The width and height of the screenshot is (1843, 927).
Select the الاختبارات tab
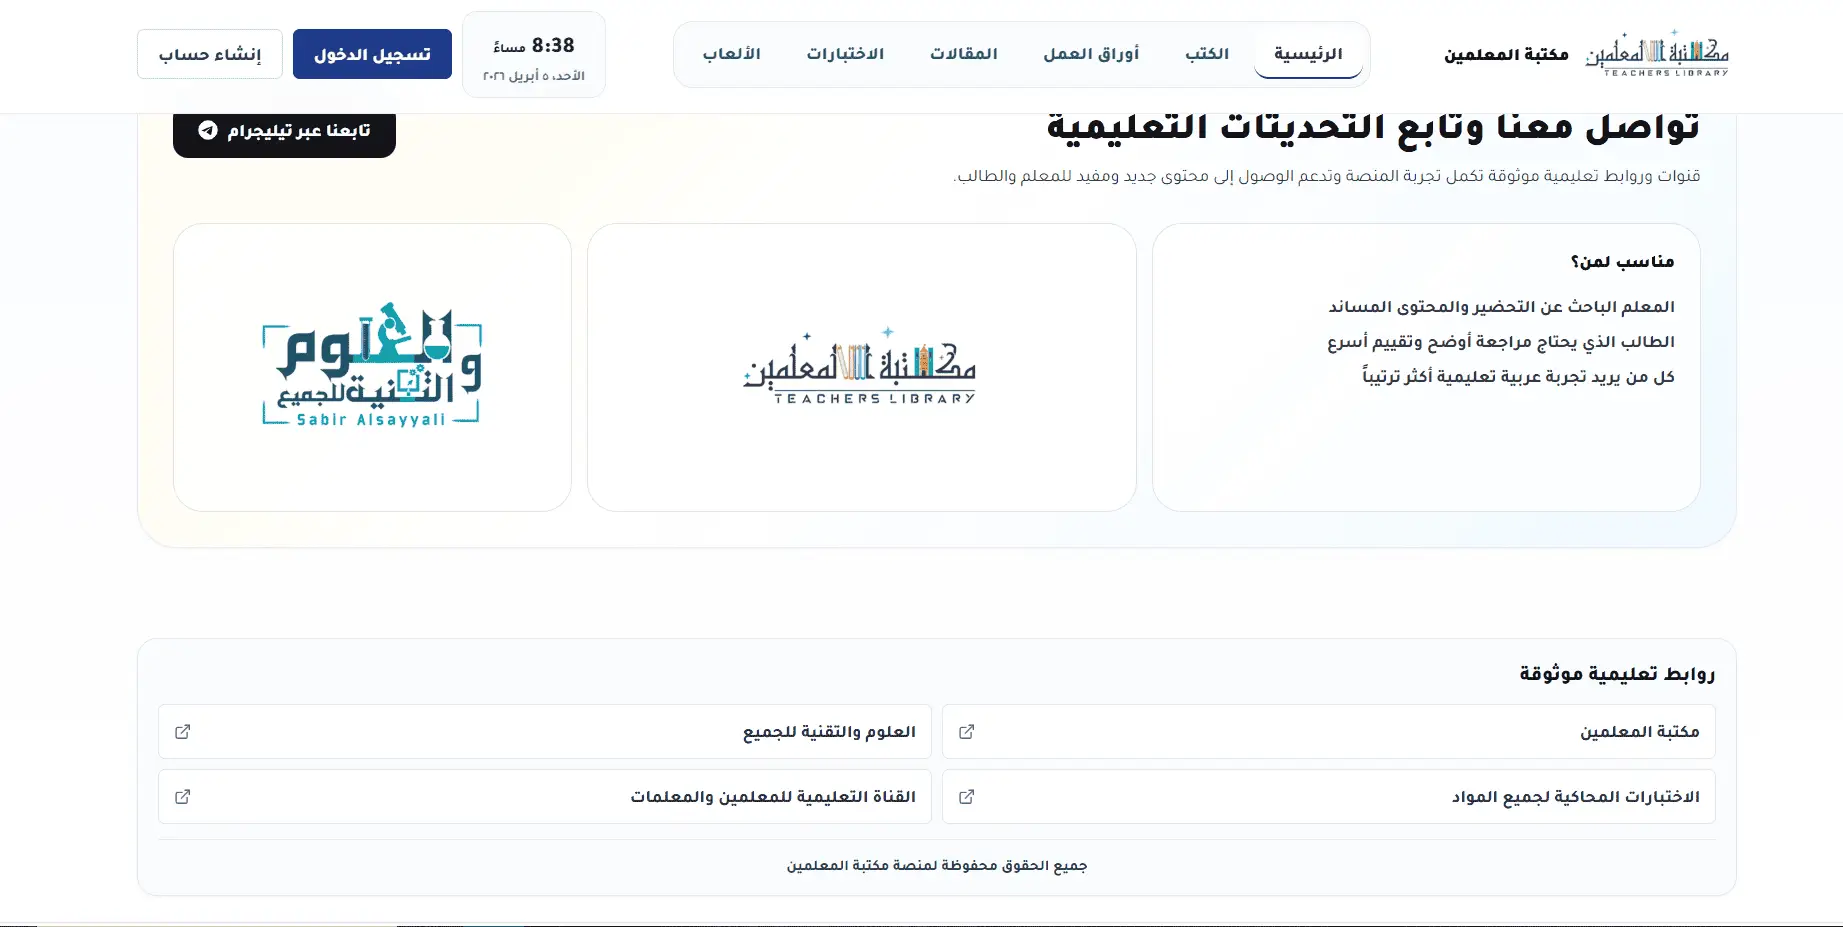coord(845,54)
